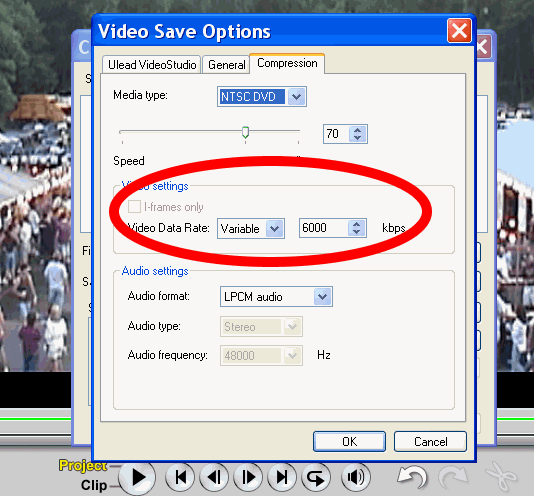534x496 pixels.
Task: Open the Media type NTSC DVD dropdown
Action: pos(262,96)
